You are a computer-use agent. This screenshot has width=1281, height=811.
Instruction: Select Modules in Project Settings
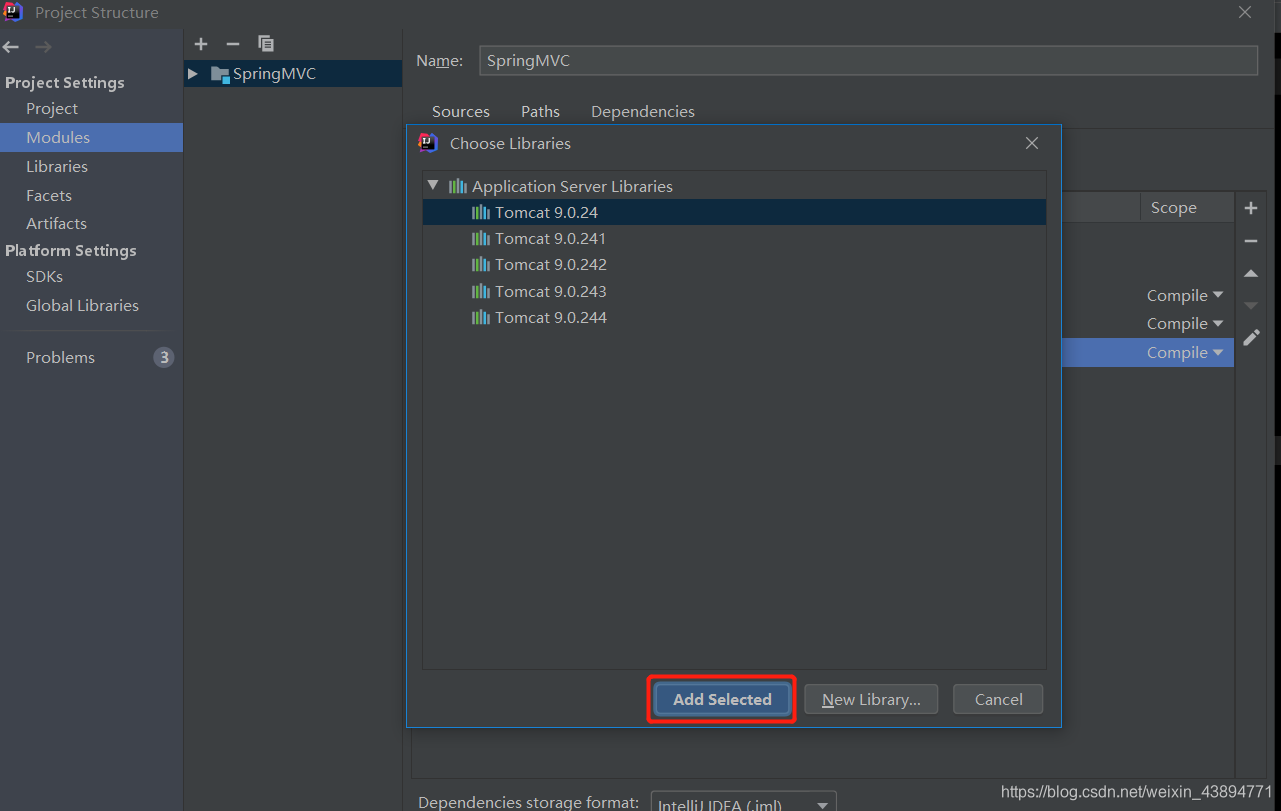(x=91, y=138)
